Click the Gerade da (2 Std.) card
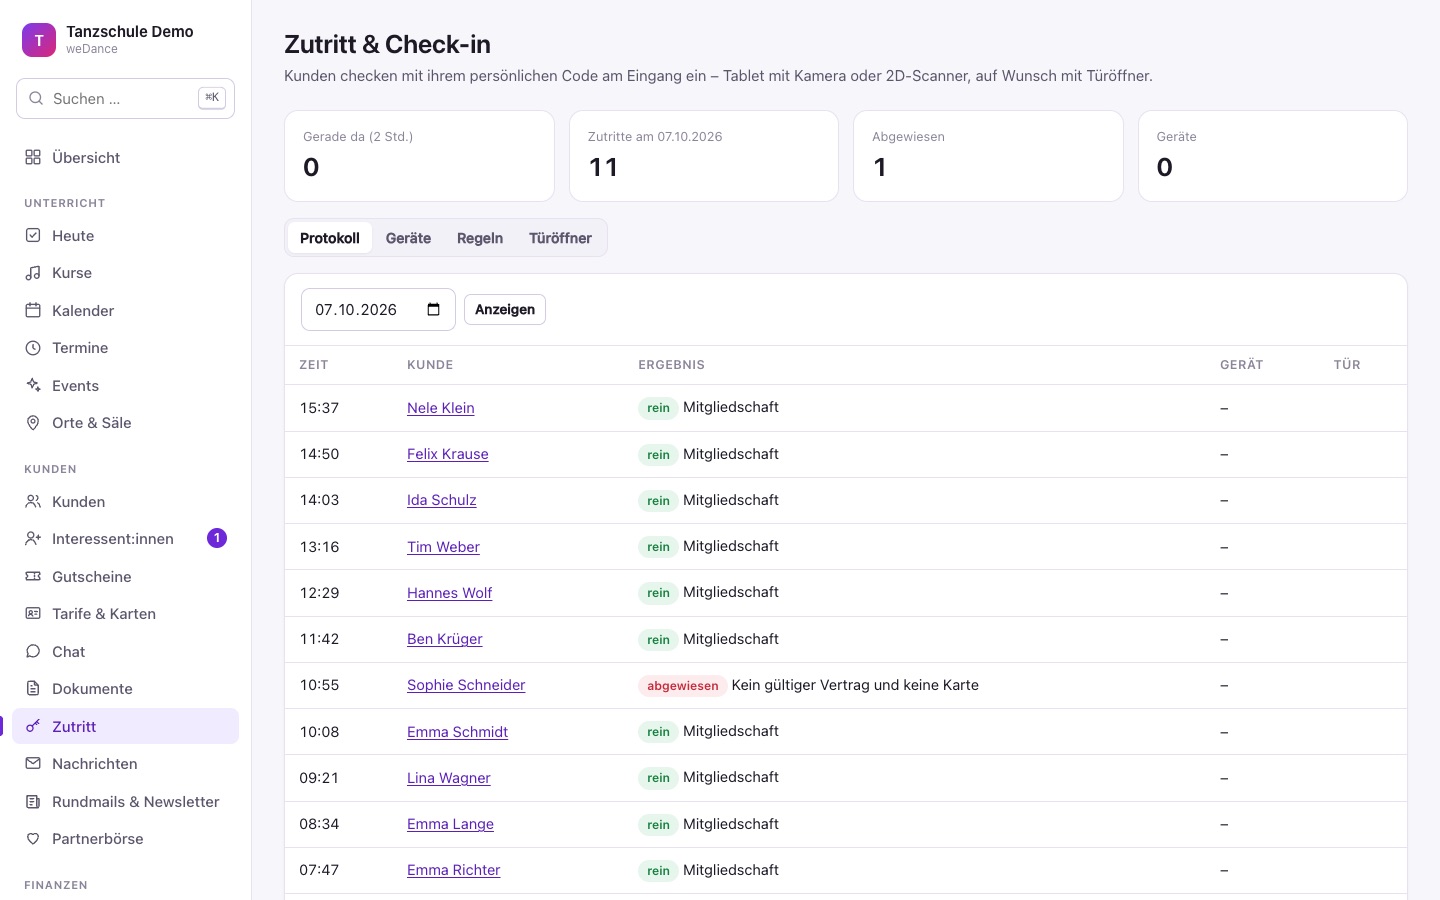1440x900 pixels. (x=419, y=156)
